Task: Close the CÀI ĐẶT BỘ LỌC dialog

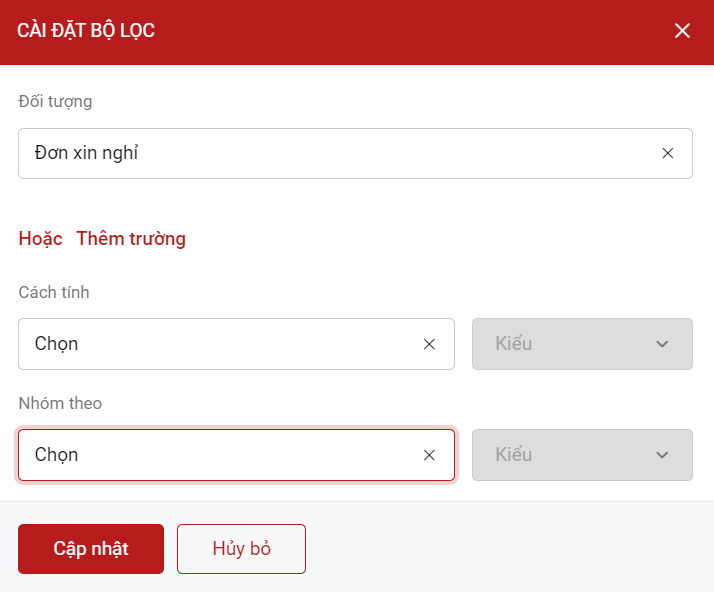Action: tap(683, 31)
